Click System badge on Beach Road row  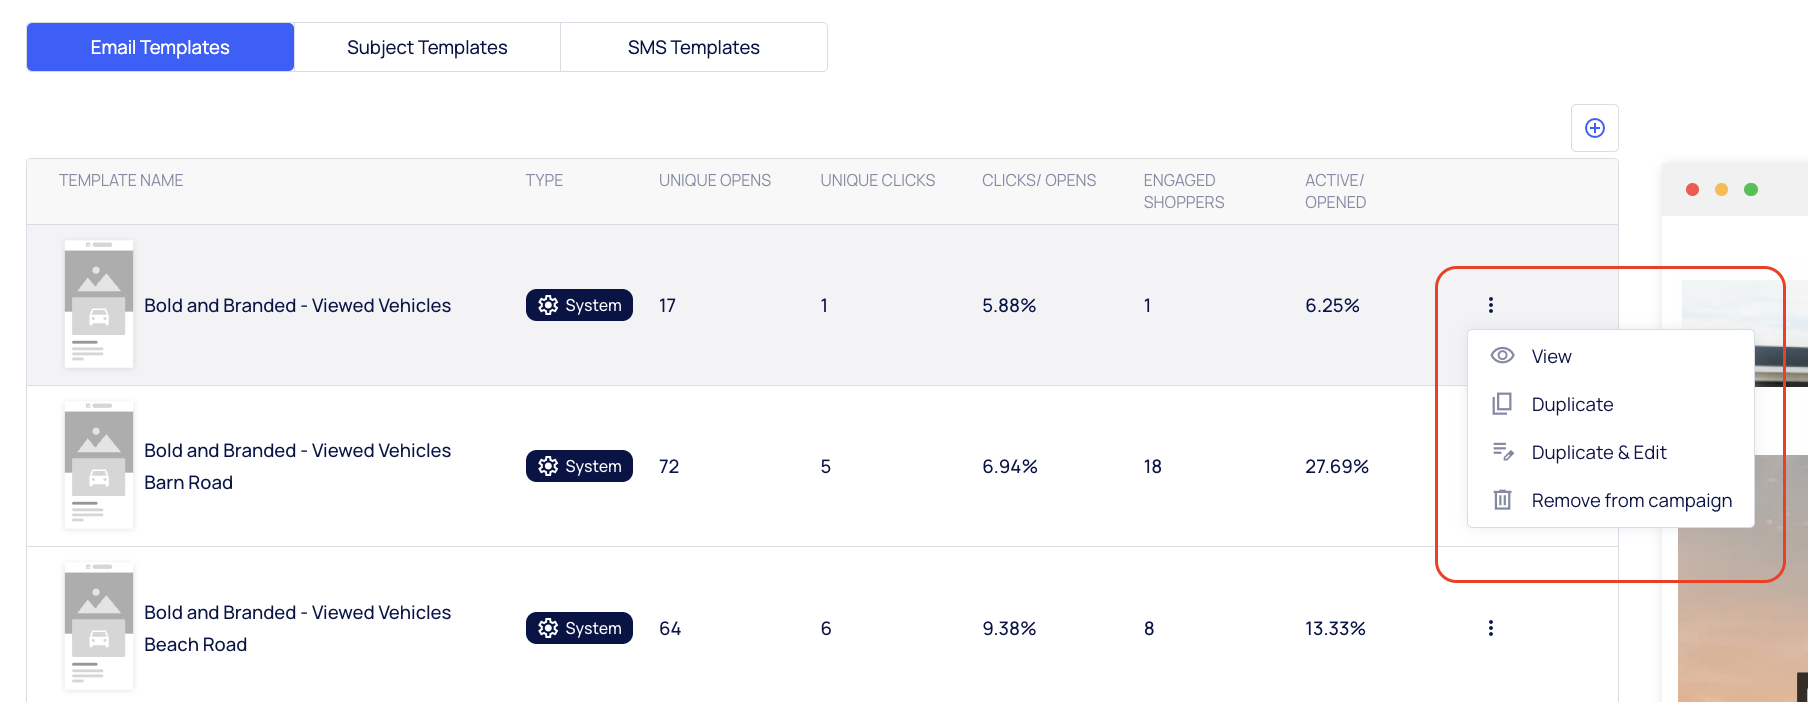pyautogui.click(x=579, y=628)
